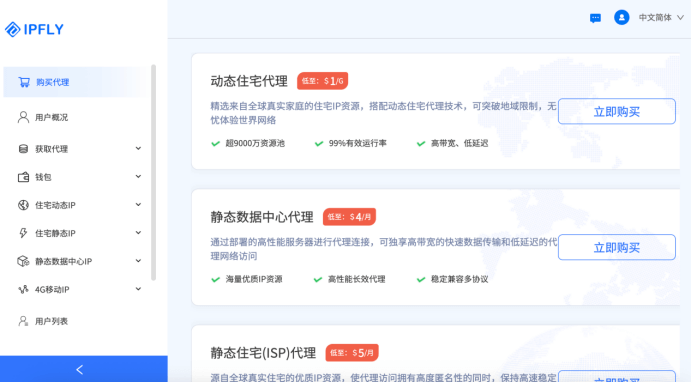Click 立即购买 for 动态住宅代理

[x=617, y=112]
